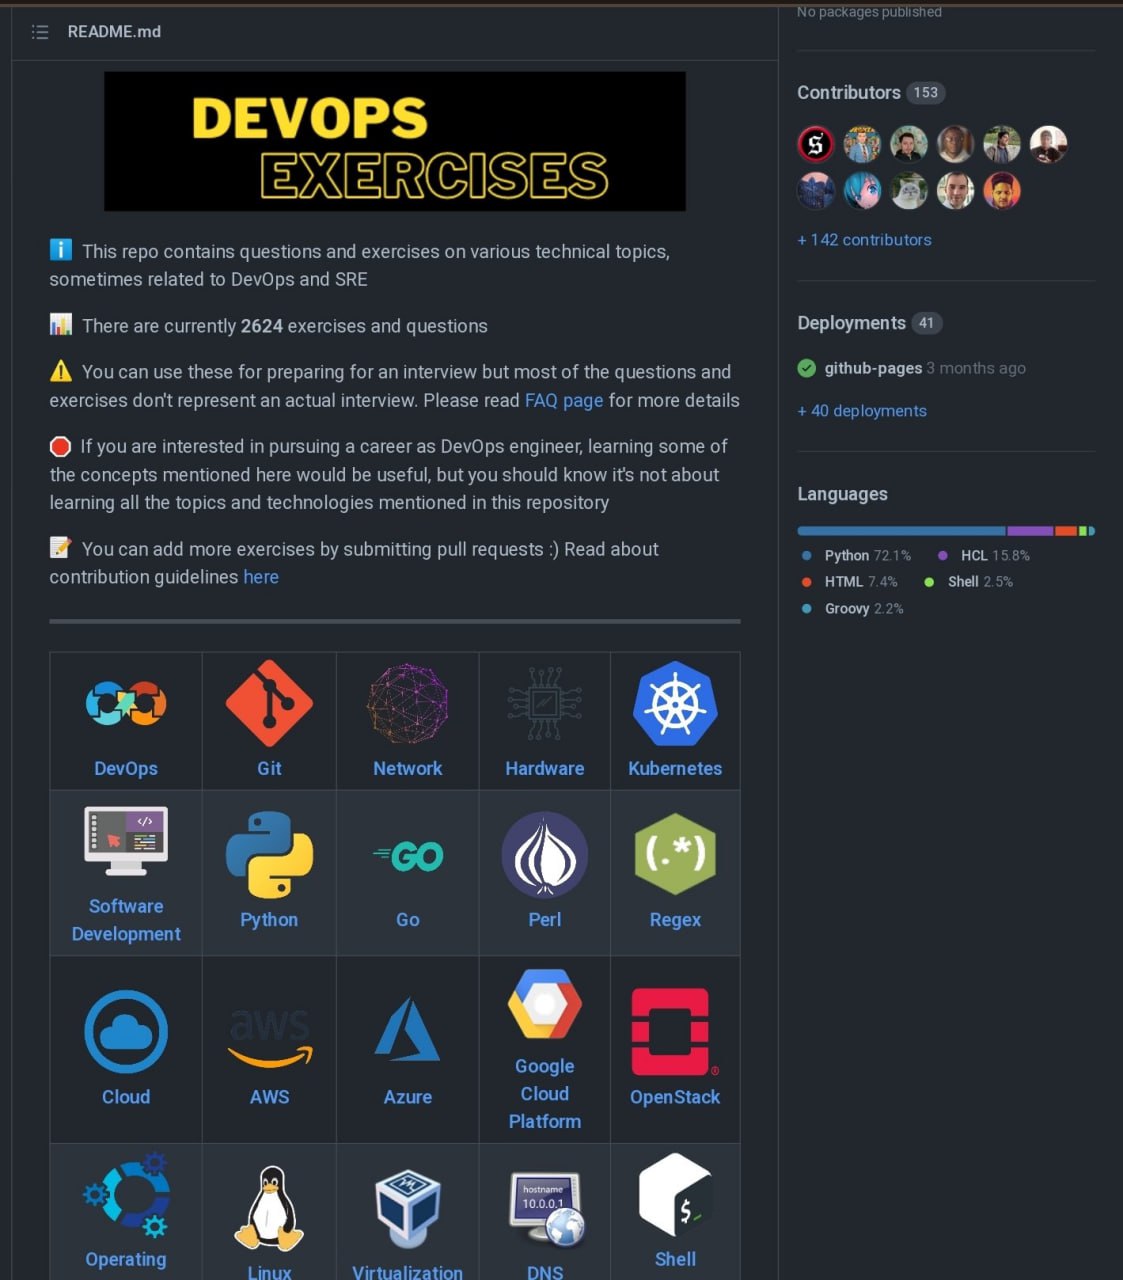Click the Regex hexagon icon
Viewport: 1123px width, 1280px height.
pyautogui.click(x=675, y=855)
